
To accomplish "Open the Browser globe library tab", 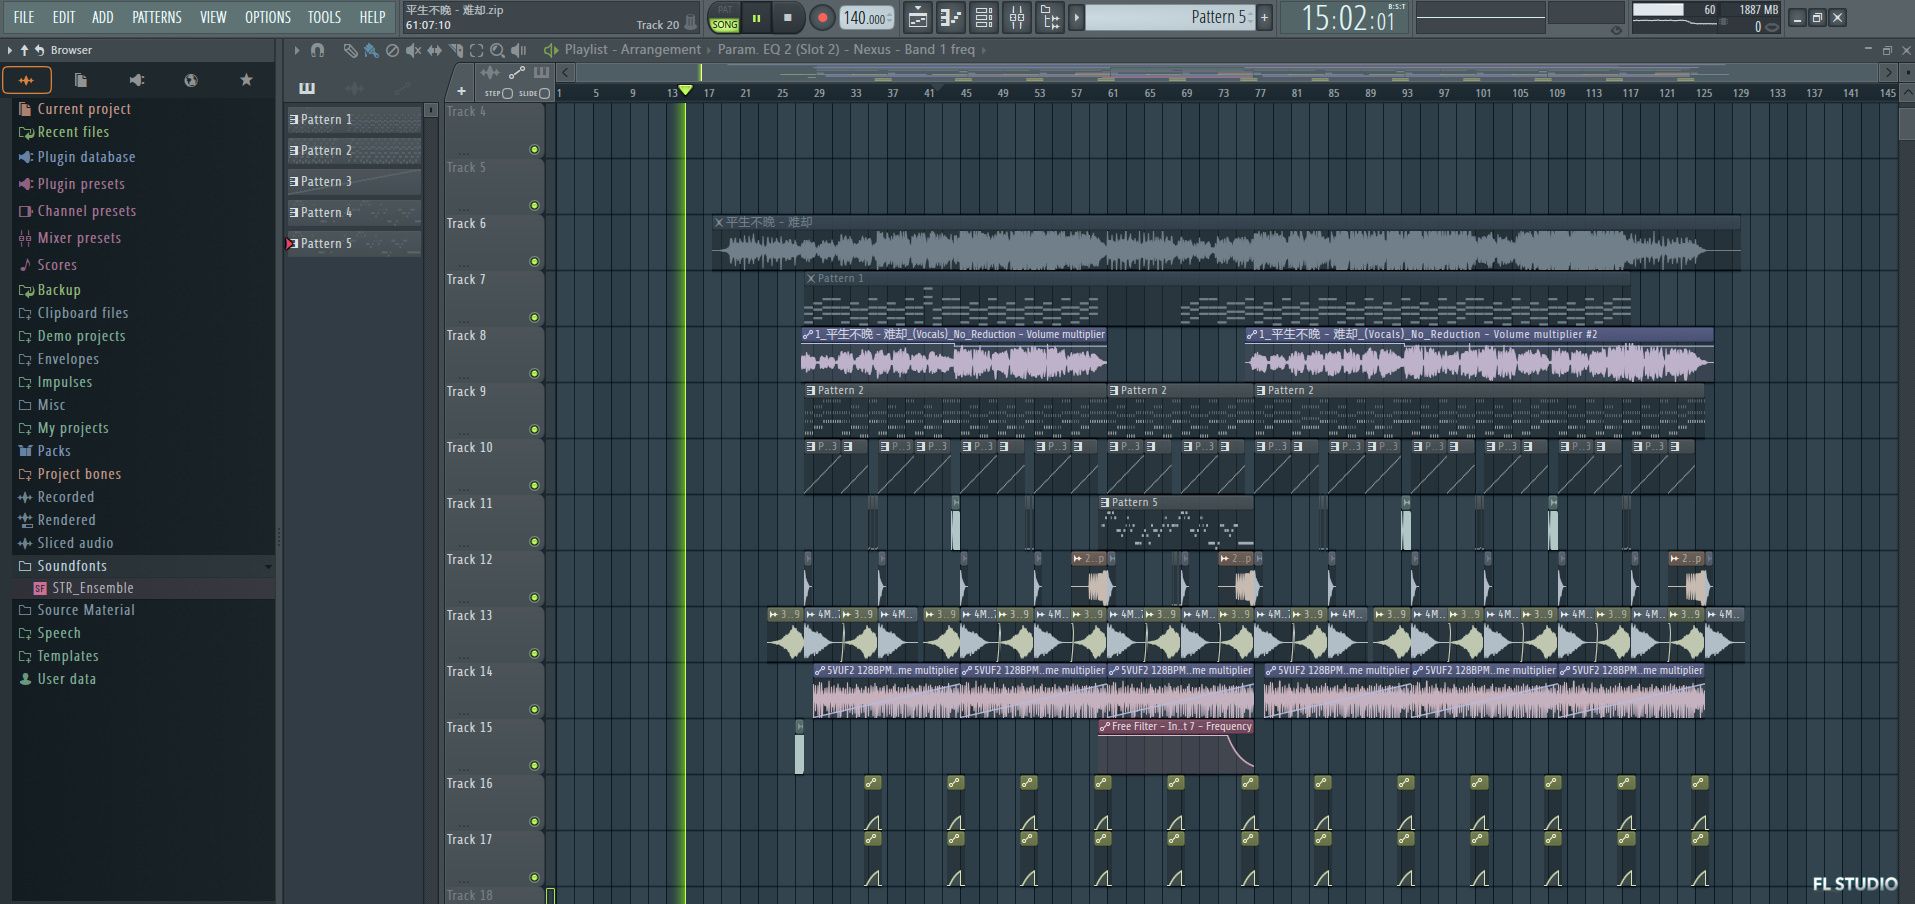I will click(x=191, y=80).
